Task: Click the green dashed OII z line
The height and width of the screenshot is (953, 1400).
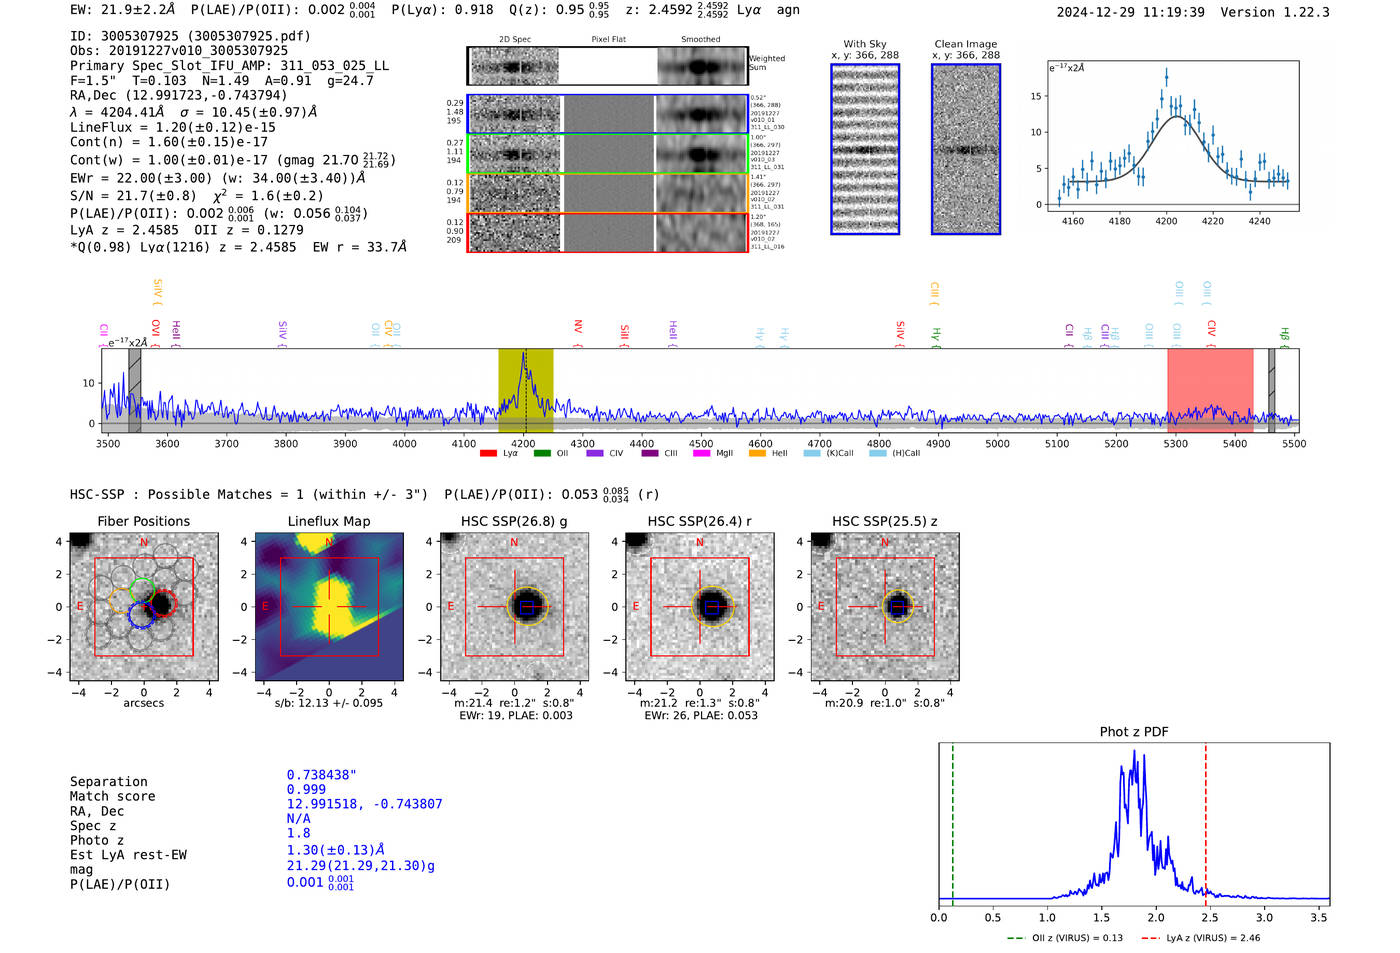Action: pos(953,824)
